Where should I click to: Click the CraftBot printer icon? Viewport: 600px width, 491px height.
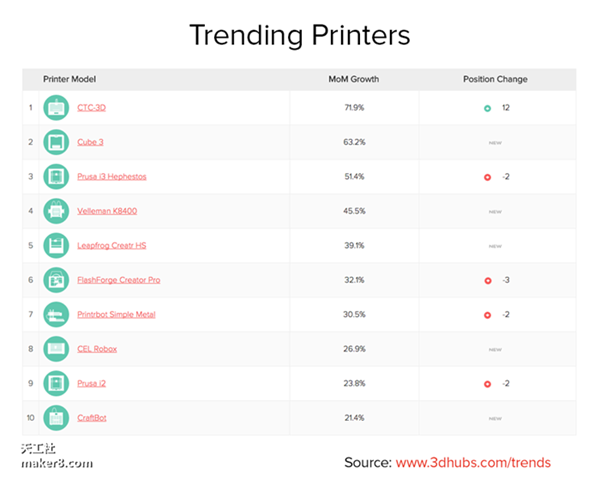pyautogui.click(x=56, y=418)
